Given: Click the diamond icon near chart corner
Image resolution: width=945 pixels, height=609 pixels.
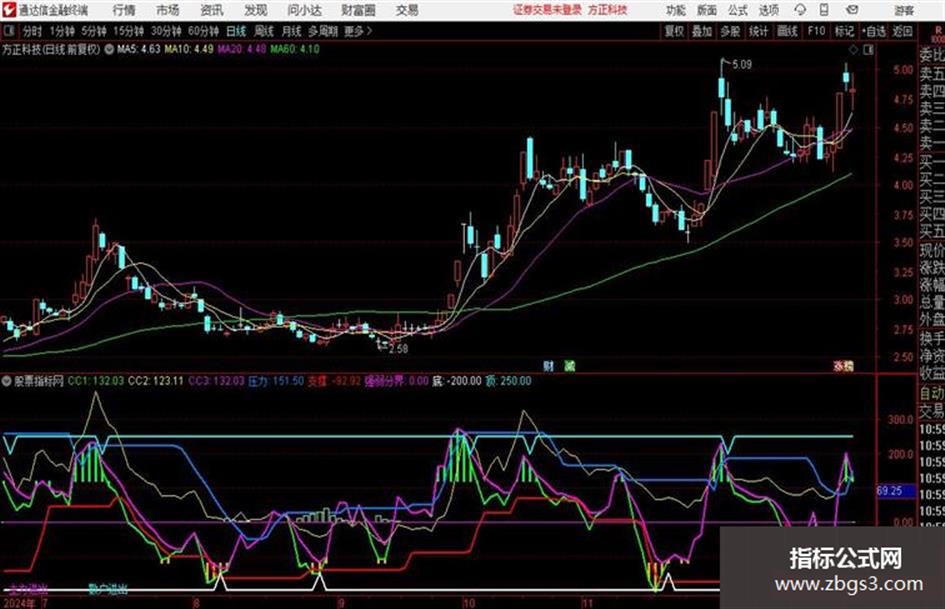Looking at the screenshot, I should point(854,49).
